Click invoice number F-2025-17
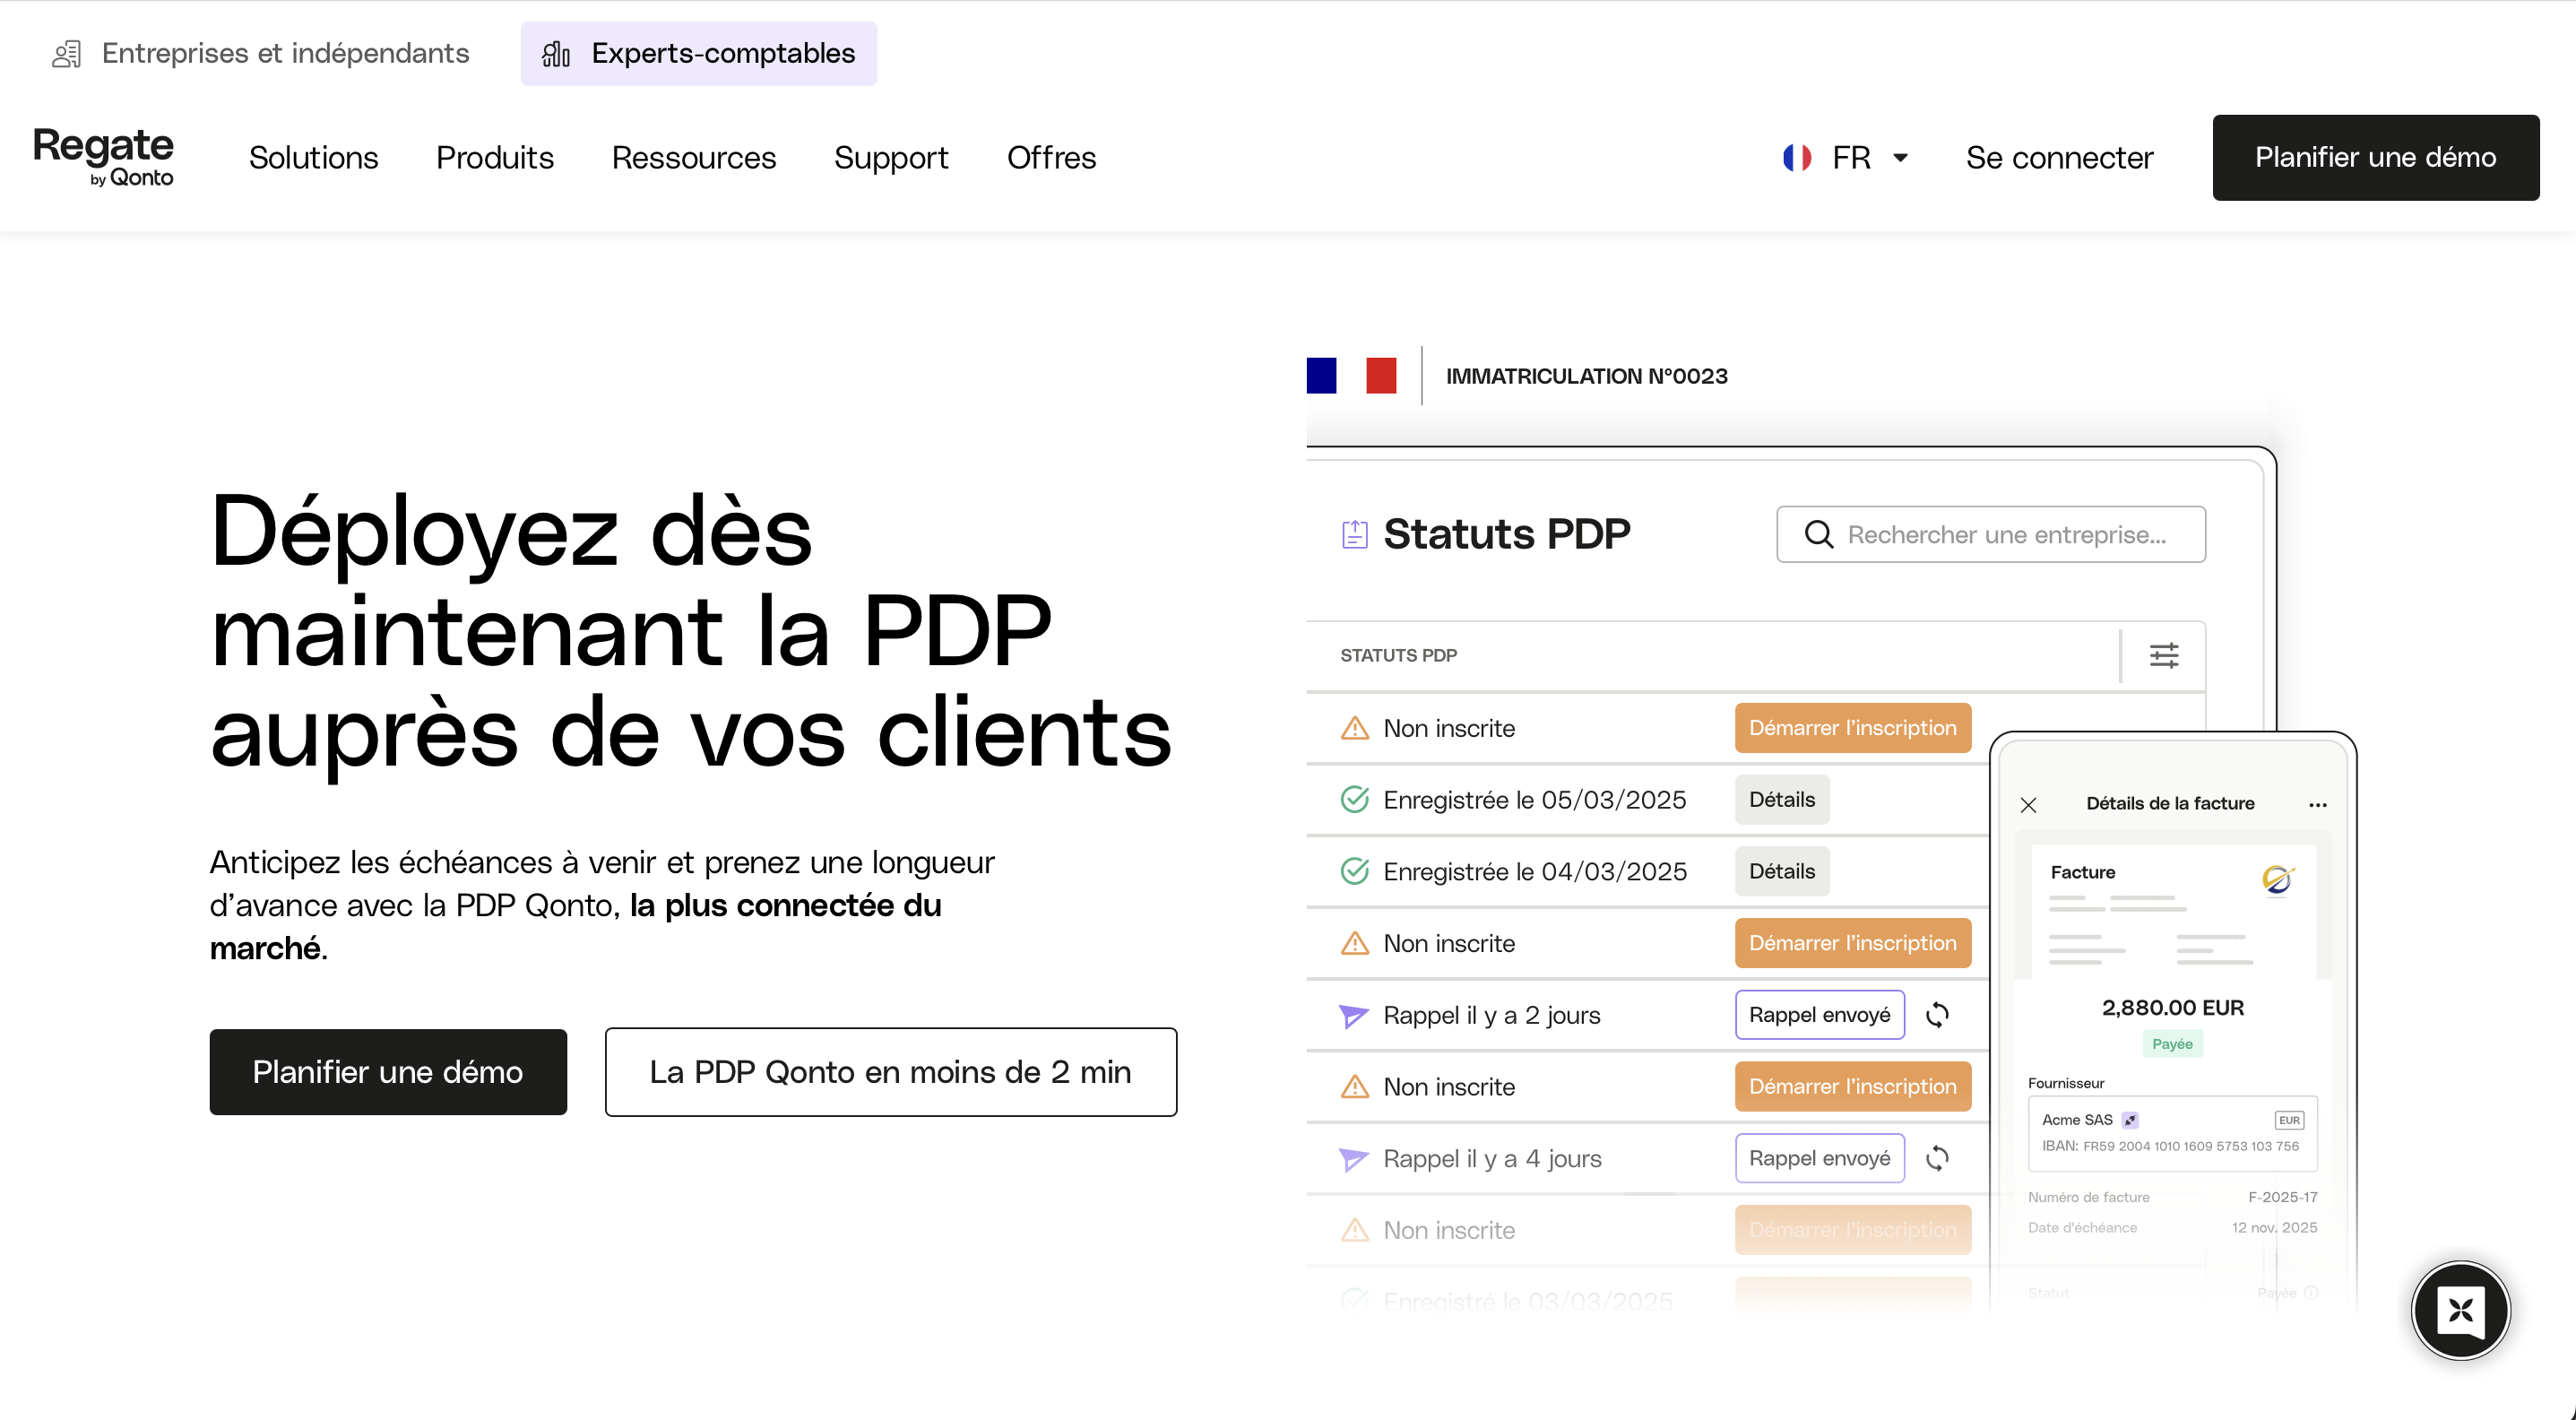 2282,1198
